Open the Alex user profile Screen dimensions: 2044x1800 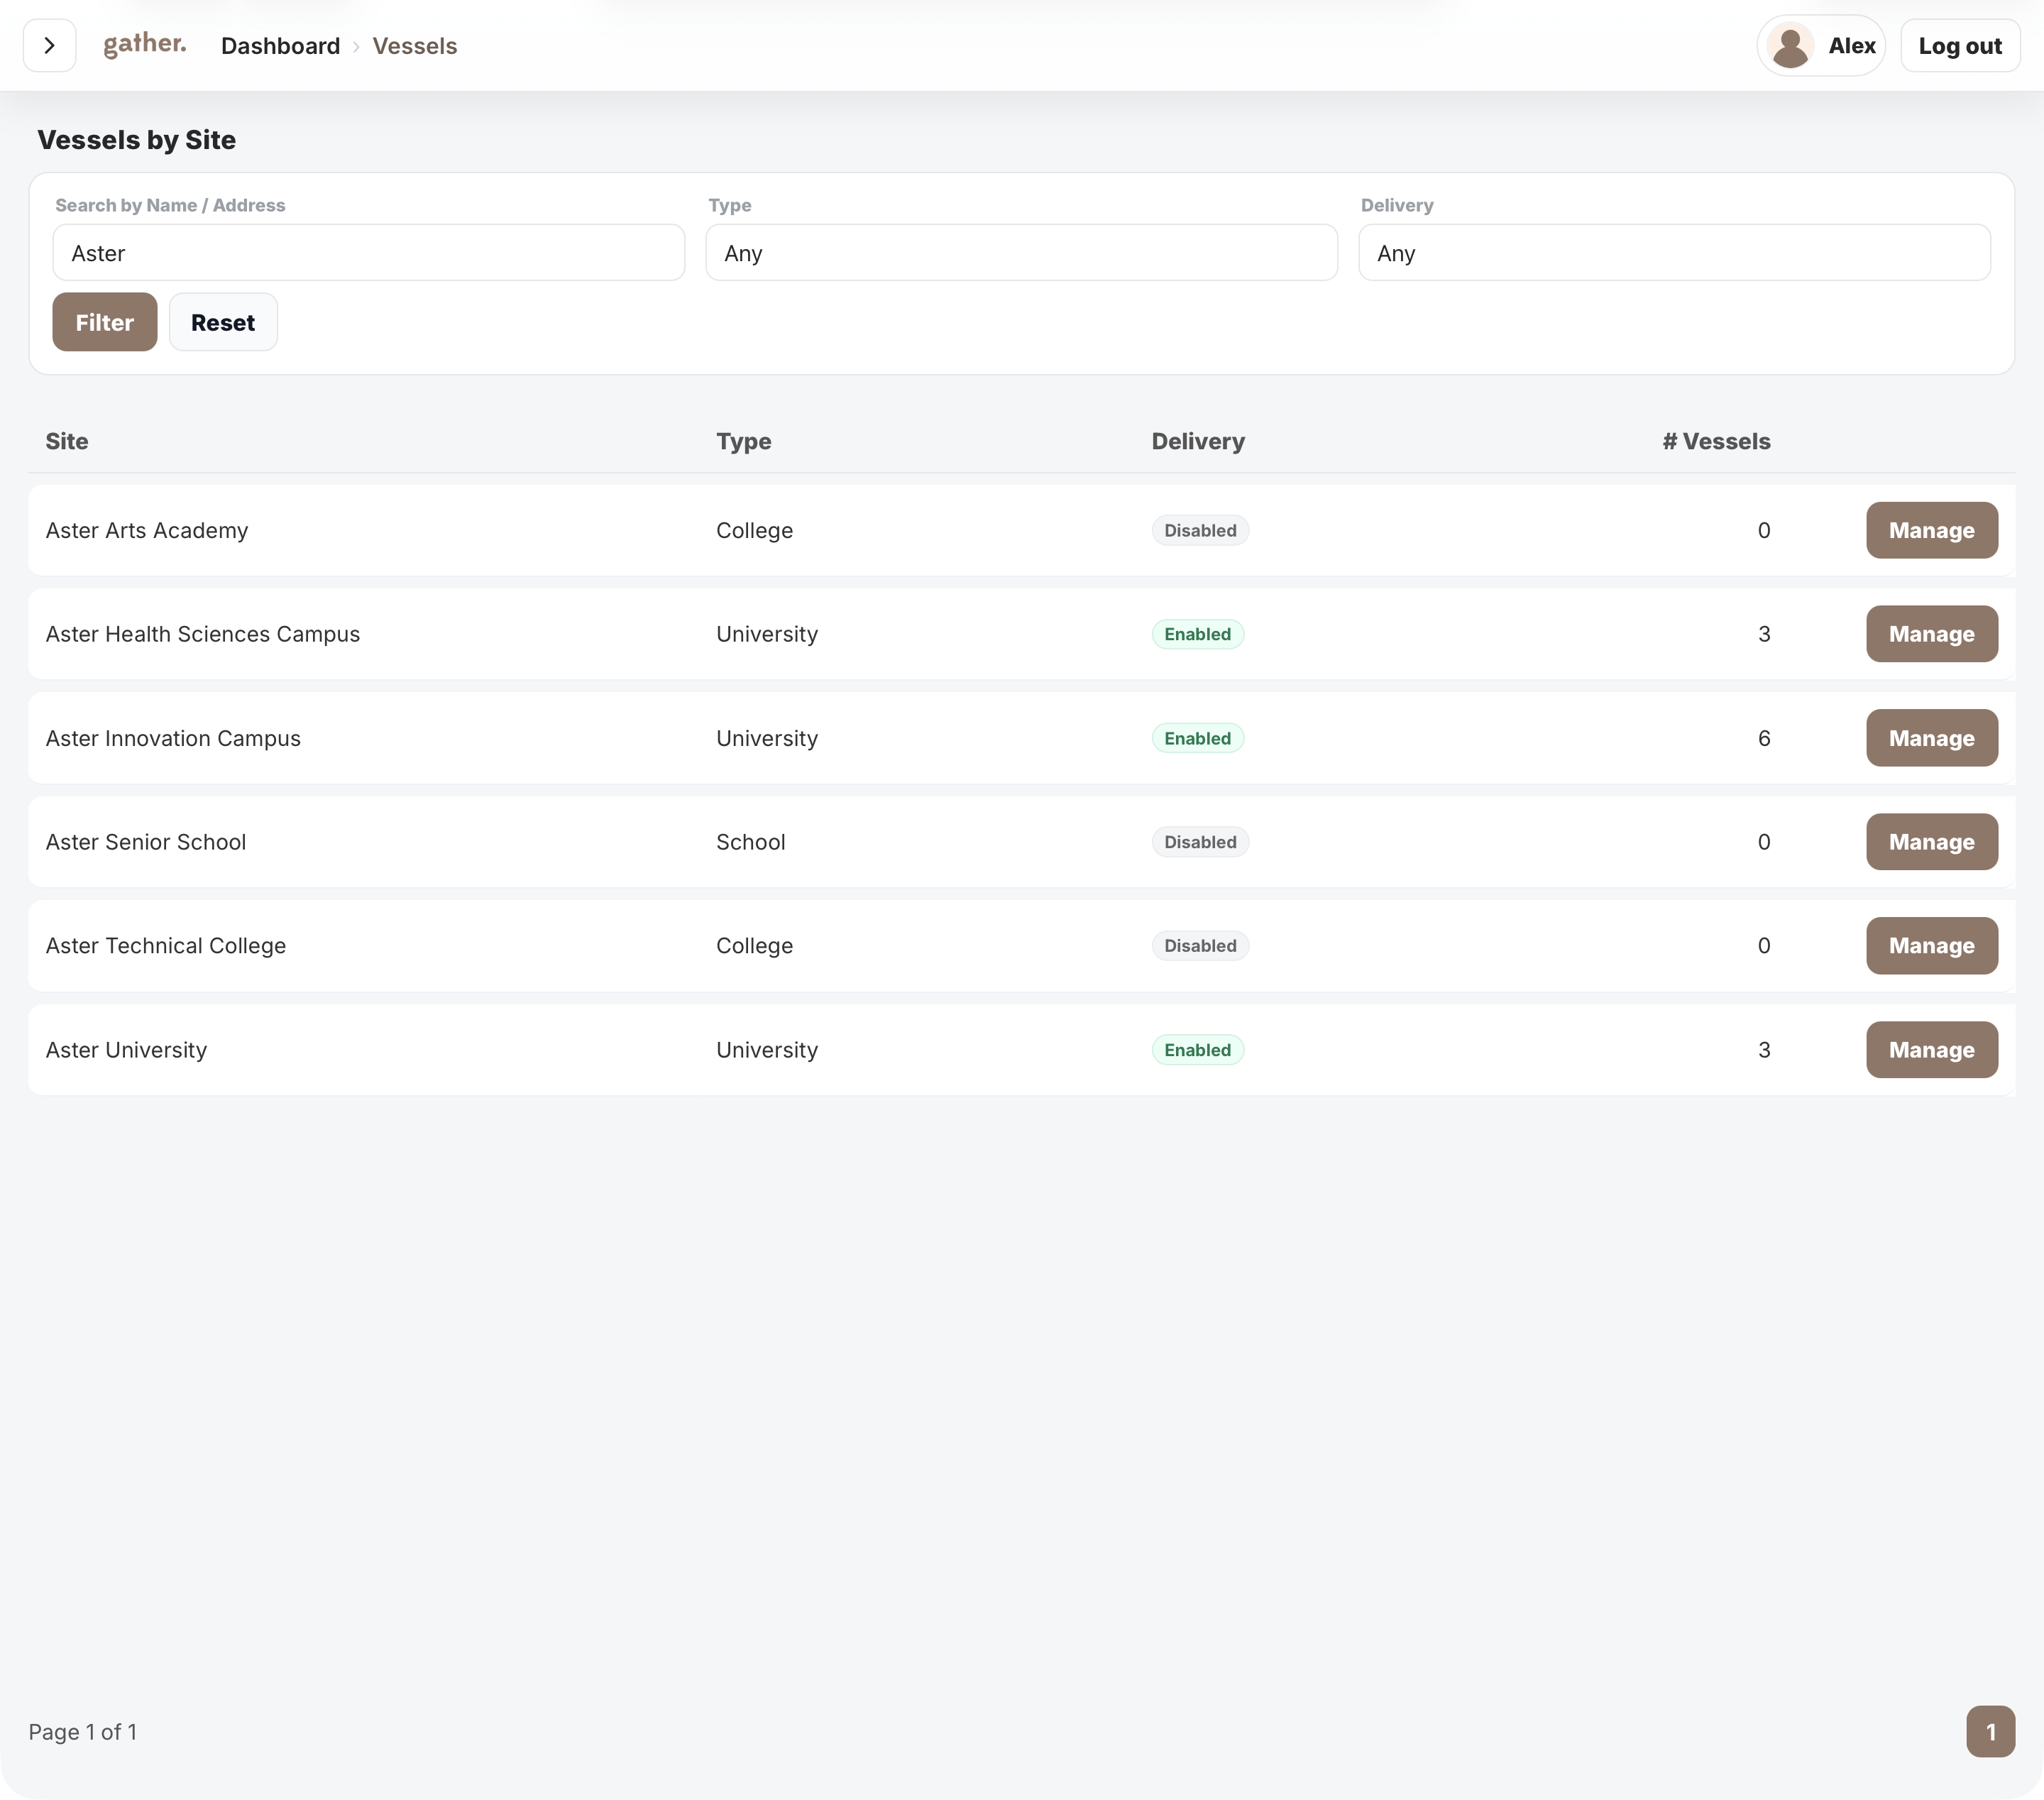point(1821,46)
